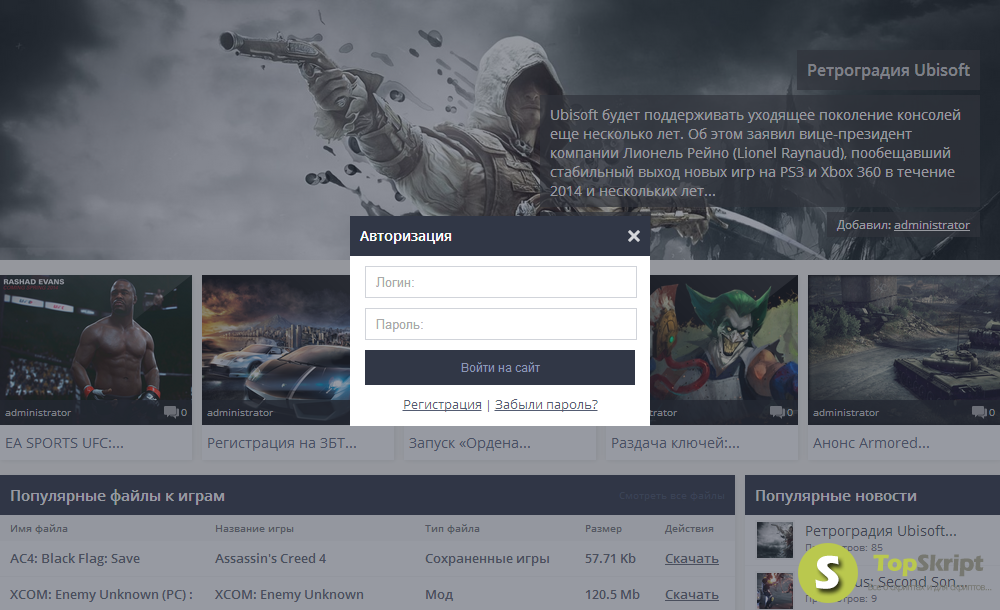Viewport: 1000px width, 610px height.
Task: Click the Имя файла column header
Action: click(39, 528)
